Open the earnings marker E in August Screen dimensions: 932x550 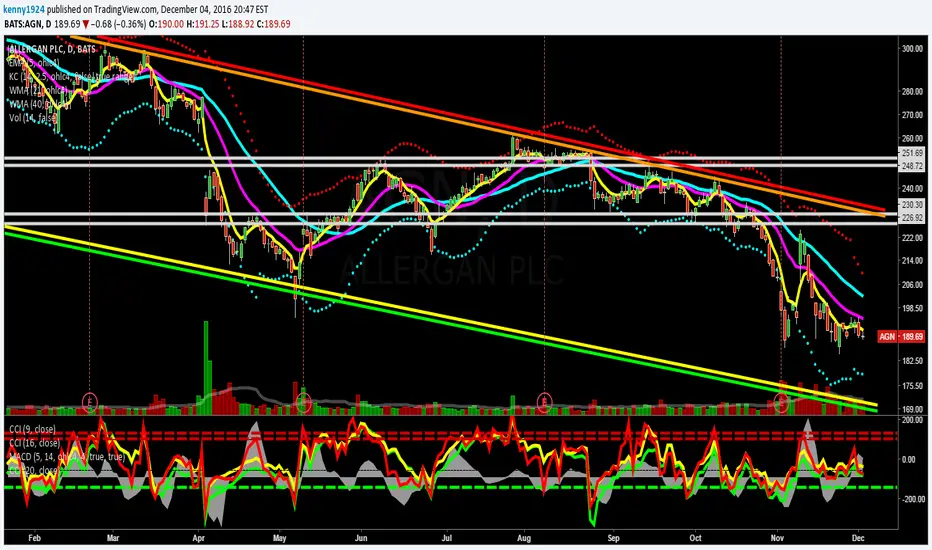(x=545, y=401)
